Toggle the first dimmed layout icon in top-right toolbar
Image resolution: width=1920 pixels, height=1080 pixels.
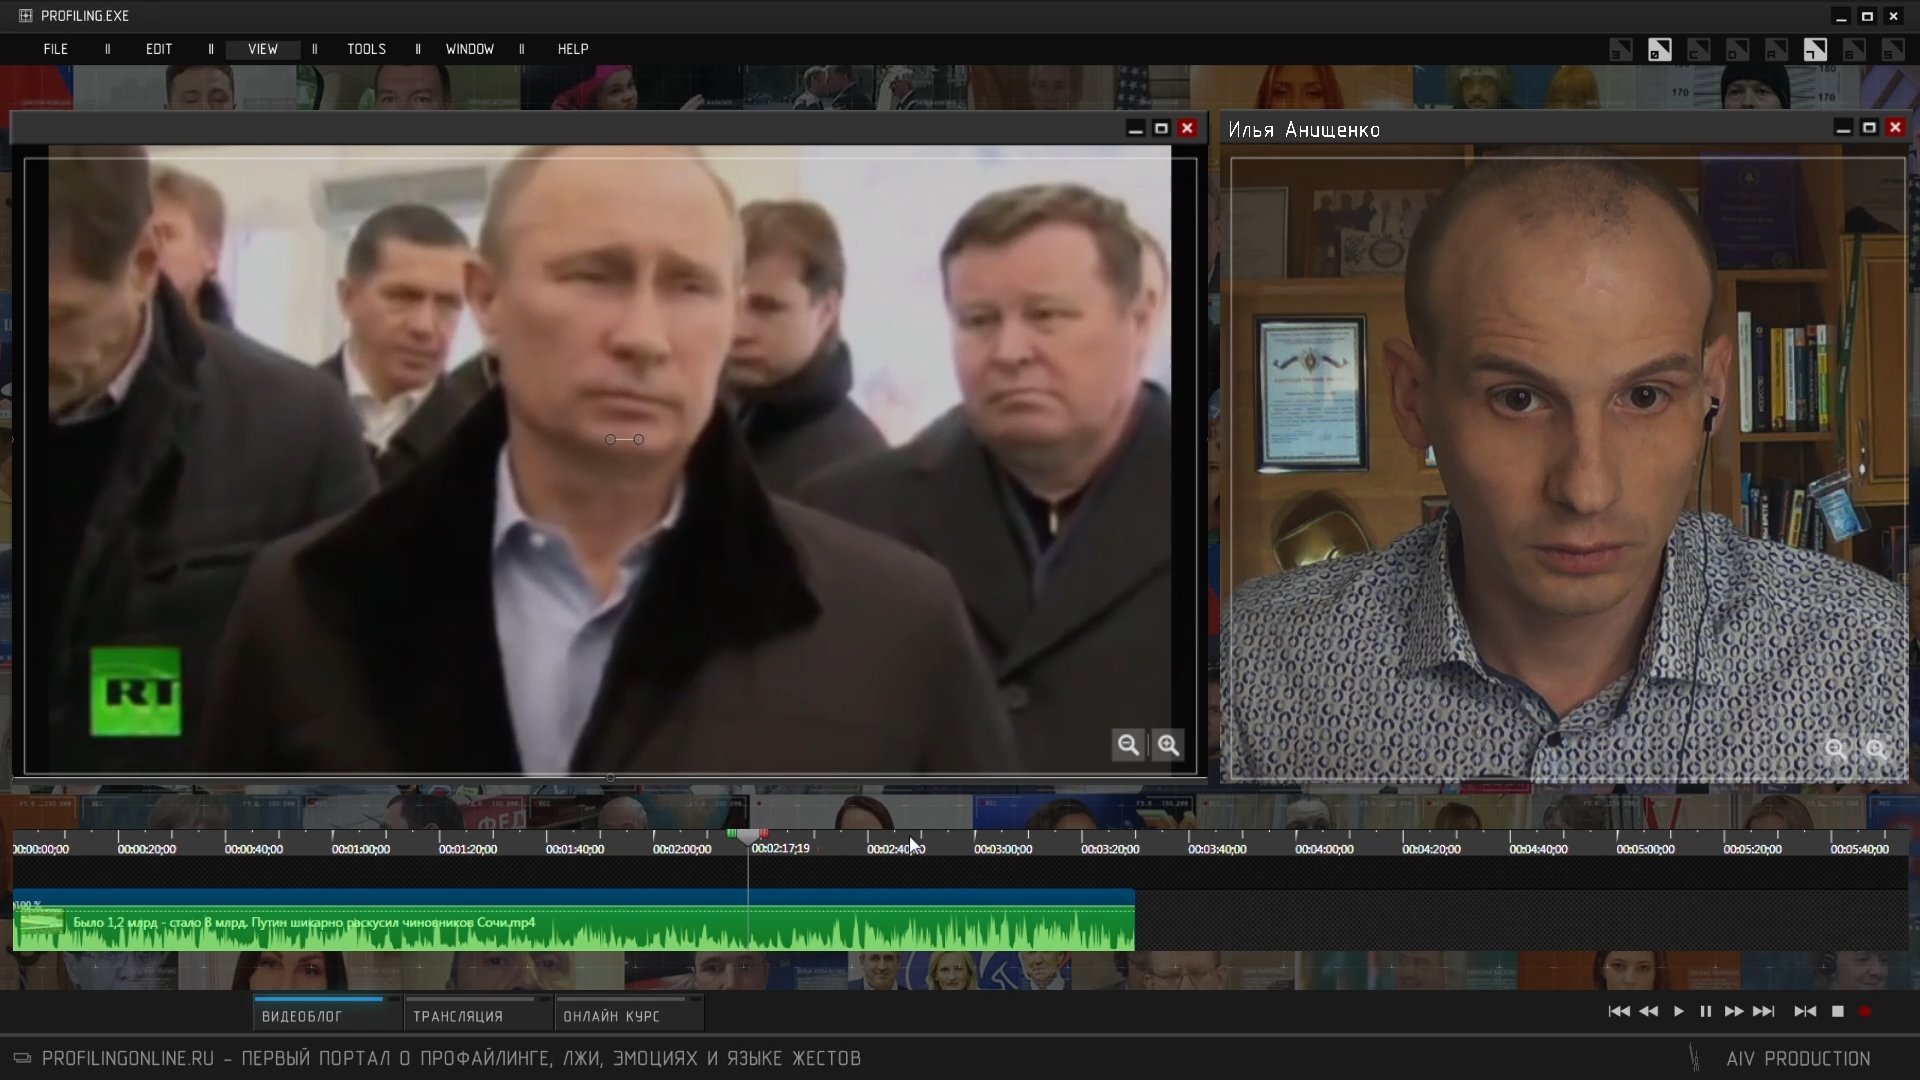(x=1621, y=50)
